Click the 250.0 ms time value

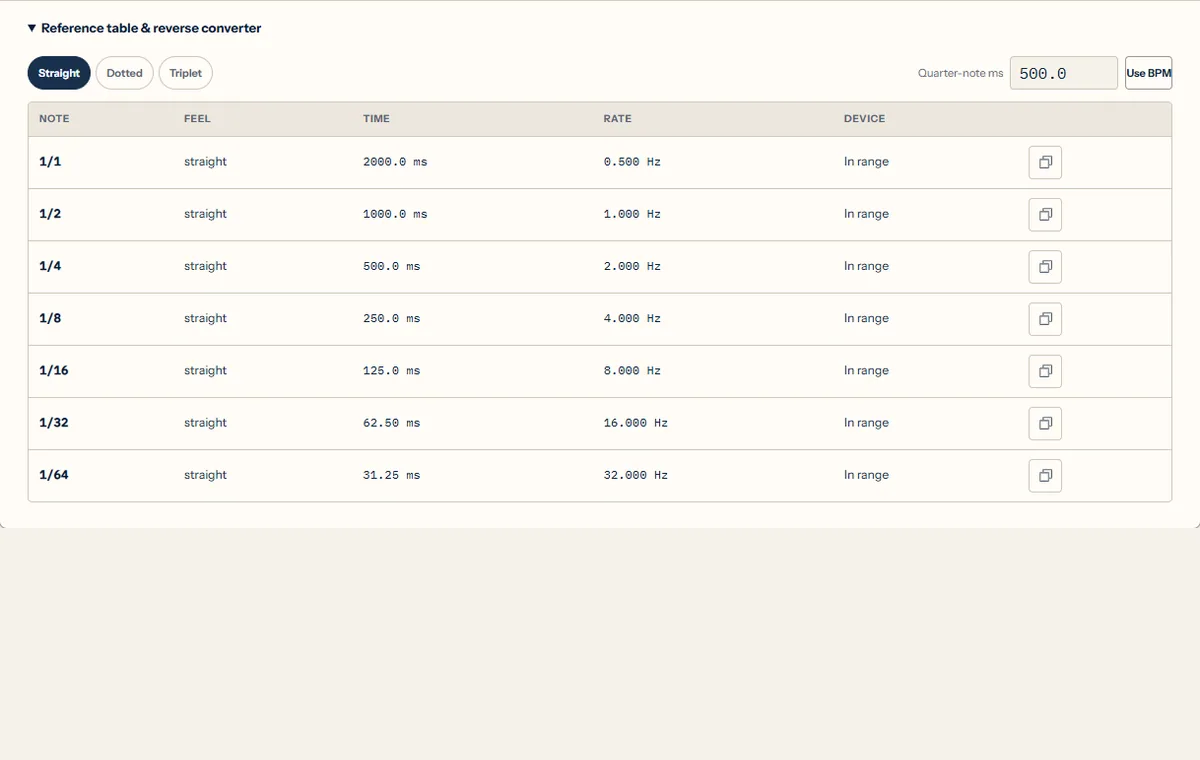[x=391, y=318]
